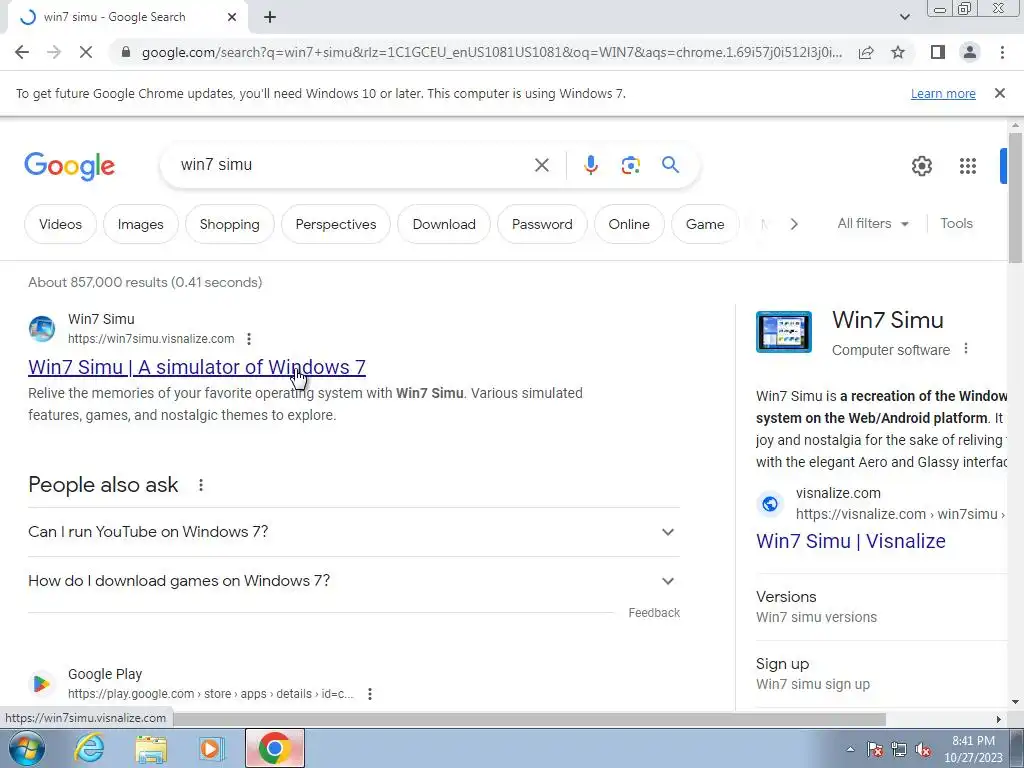Open the Action Center flag icon
The width and height of the screenshot is (1024, 768).
(x=874, y=750)
